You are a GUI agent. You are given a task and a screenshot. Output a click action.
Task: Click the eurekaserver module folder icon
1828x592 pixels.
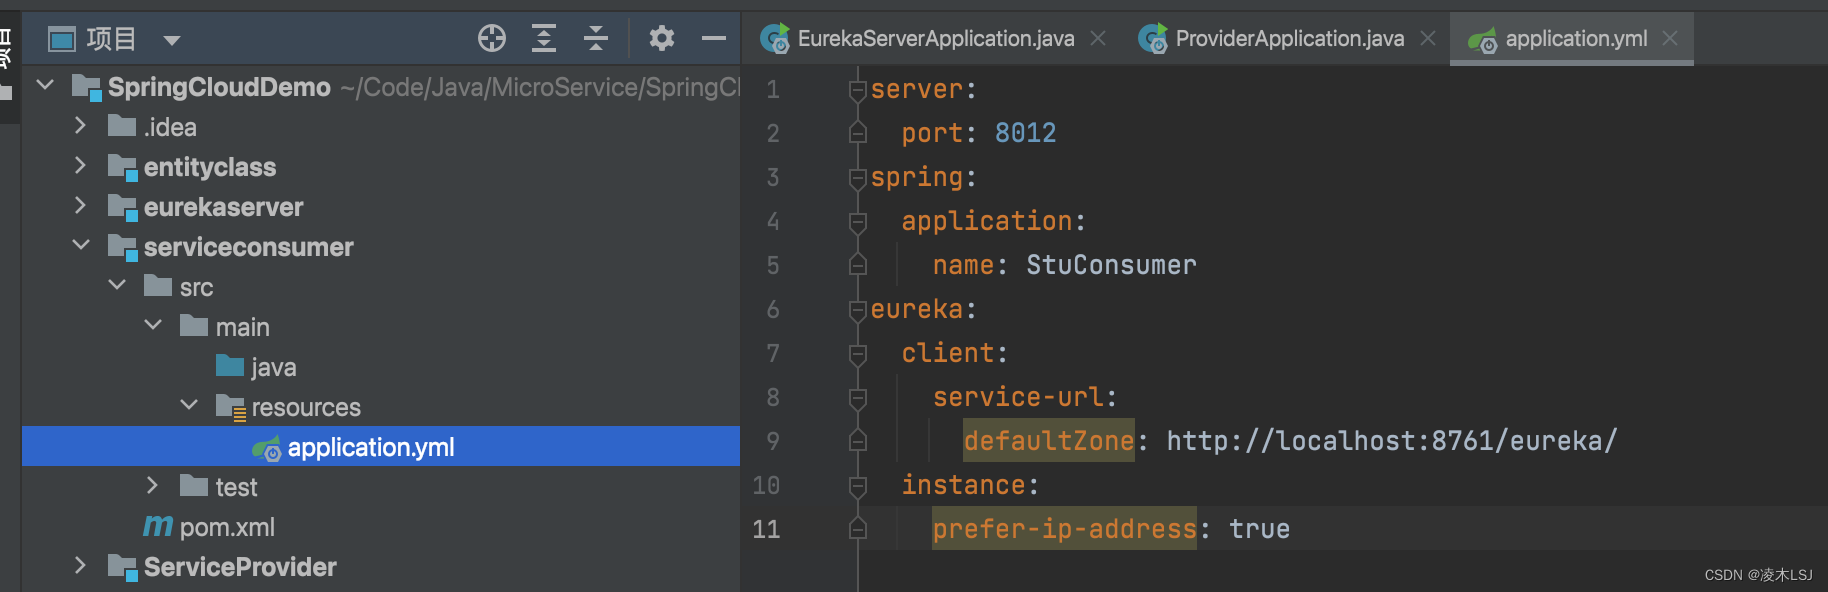point(123,207)
